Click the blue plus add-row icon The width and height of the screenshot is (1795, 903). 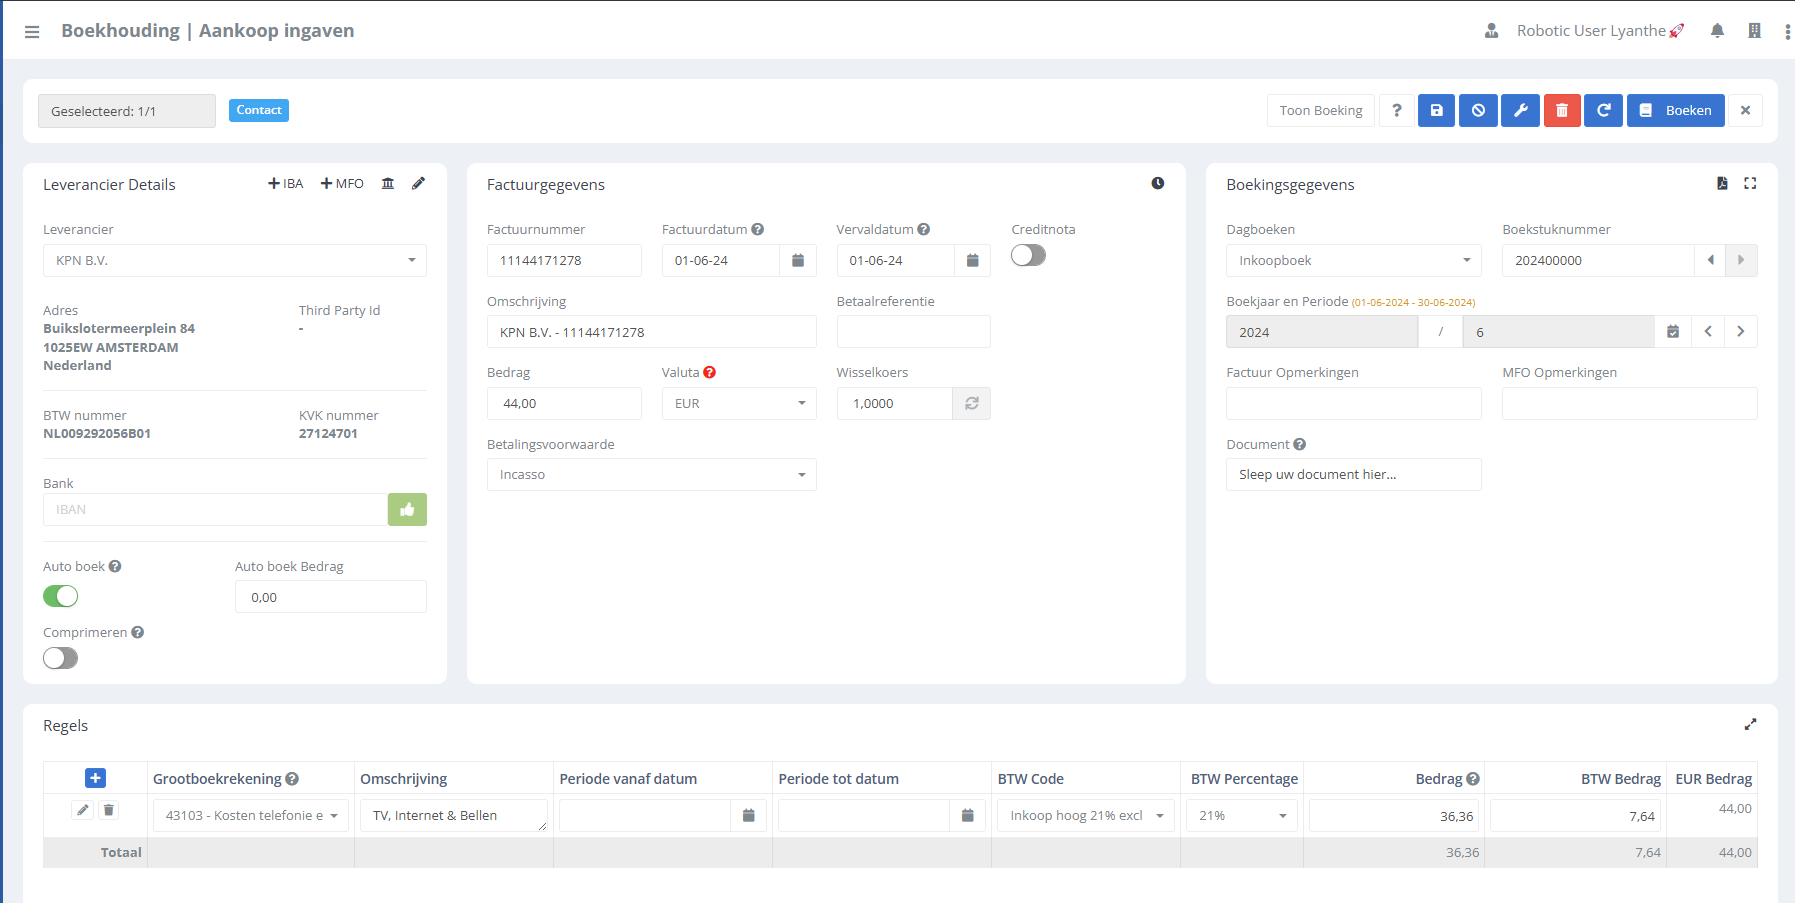tap(95, 778)
